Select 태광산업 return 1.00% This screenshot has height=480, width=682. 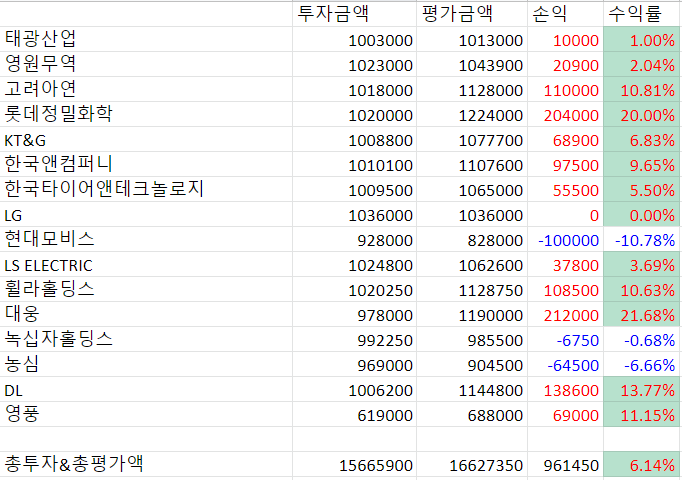point(642,39)
